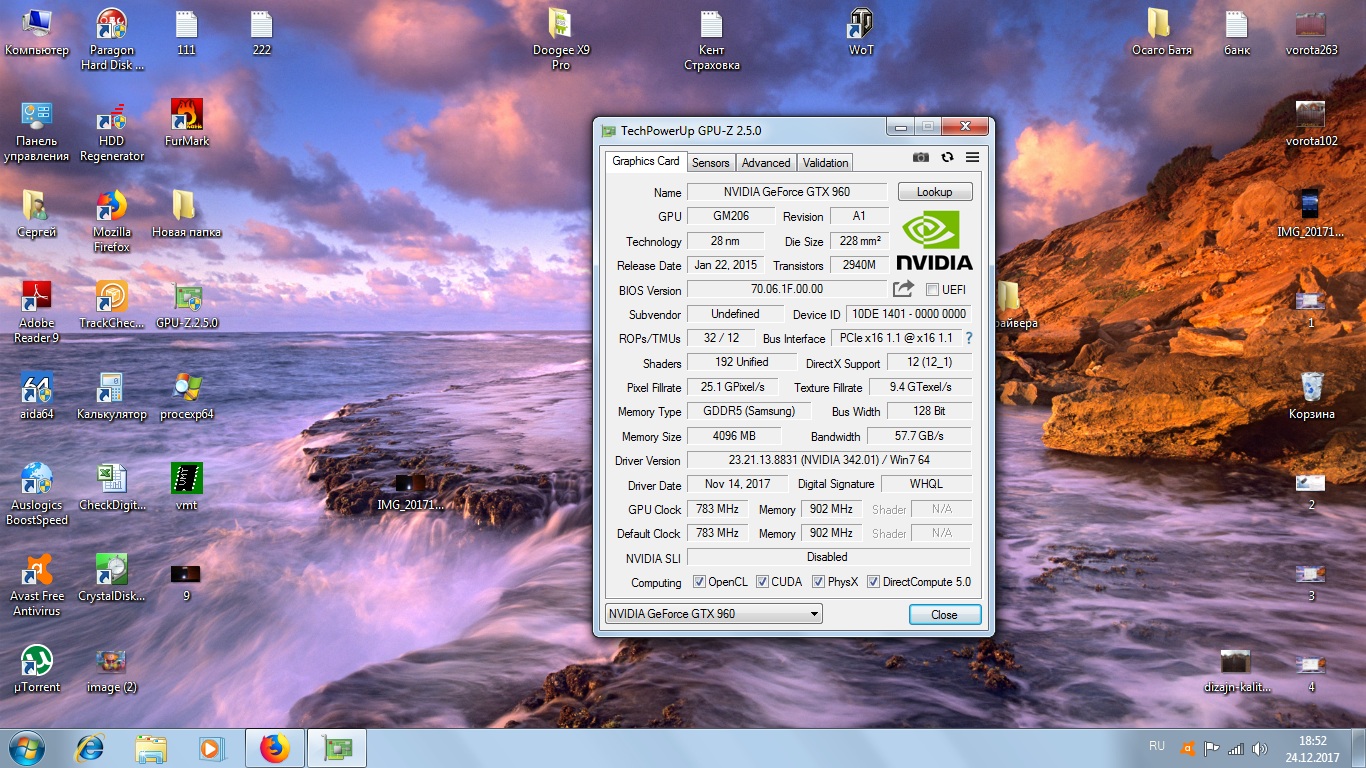Switch to the Sensors tab
Screen dimensions: 1366x768
(x=711, y=162)
